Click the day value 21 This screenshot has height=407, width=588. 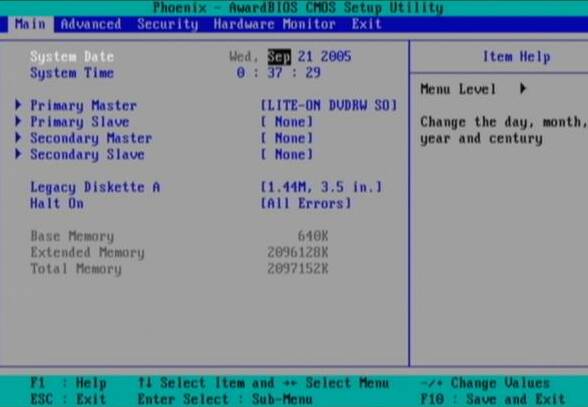[305, 57]
